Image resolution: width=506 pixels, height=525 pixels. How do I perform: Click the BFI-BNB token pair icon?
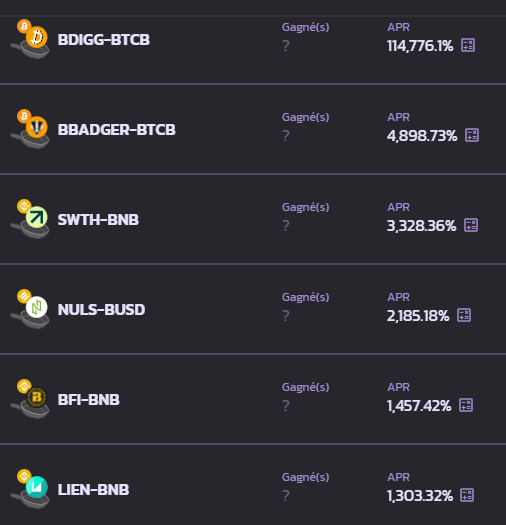30,399
